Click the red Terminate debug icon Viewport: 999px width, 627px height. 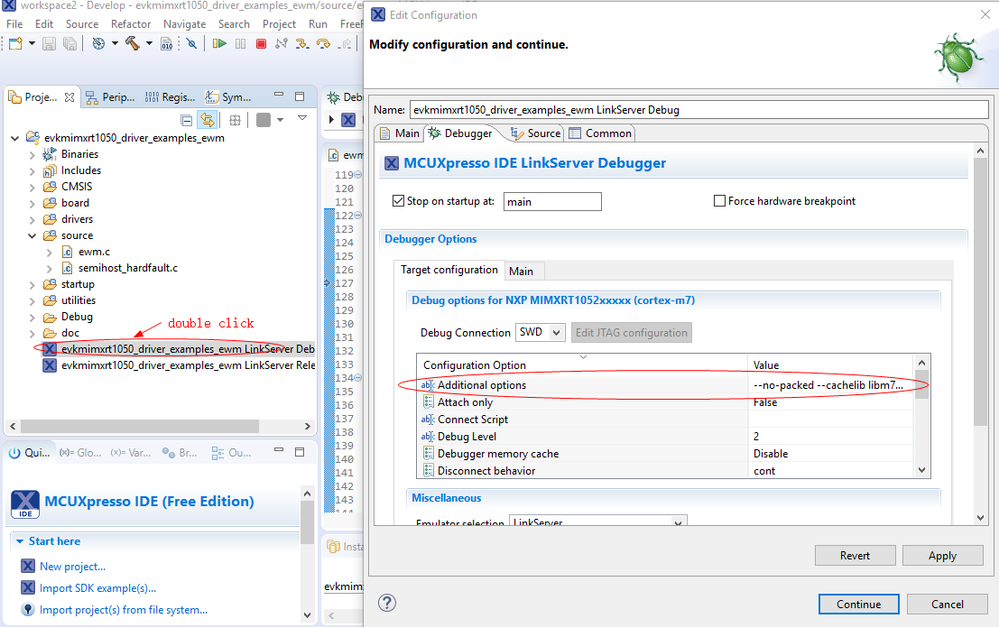point(261,43)
